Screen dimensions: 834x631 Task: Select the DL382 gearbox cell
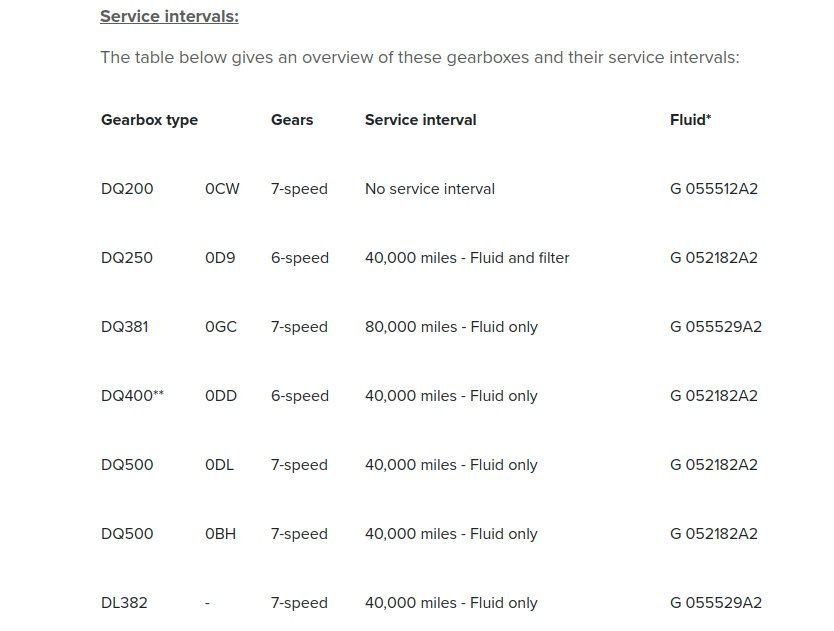tap(124, 603)
